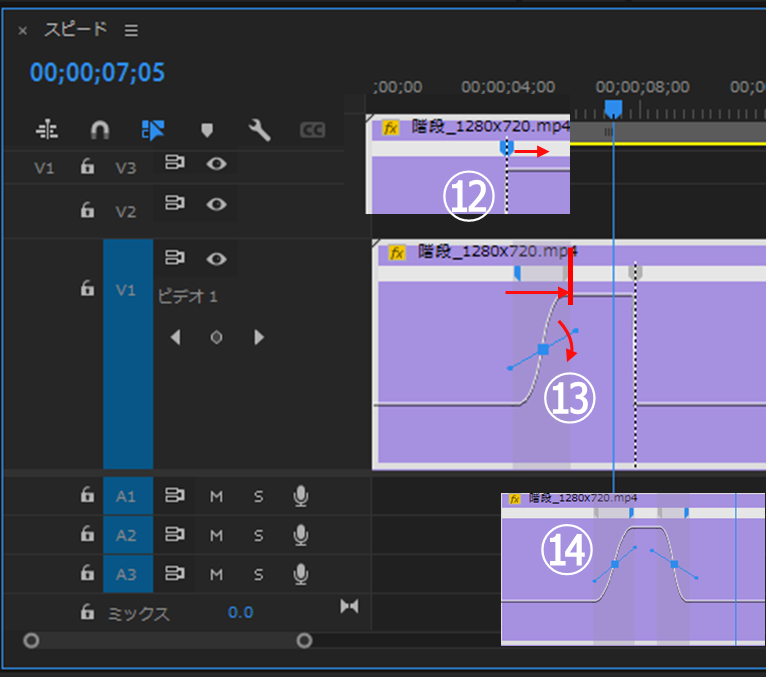The image size is (766, 677).
Task: Close the スピード sequence tab
Action: pos(23,31)
